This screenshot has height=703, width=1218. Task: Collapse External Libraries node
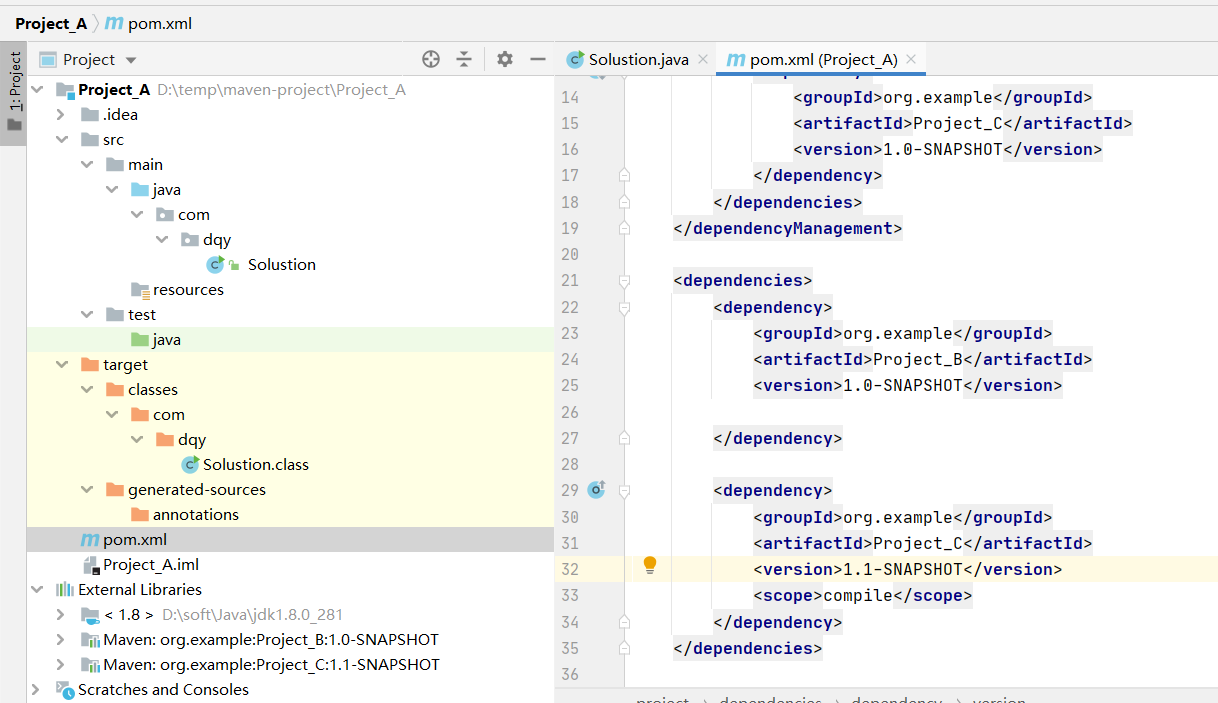tap(37, 589)
